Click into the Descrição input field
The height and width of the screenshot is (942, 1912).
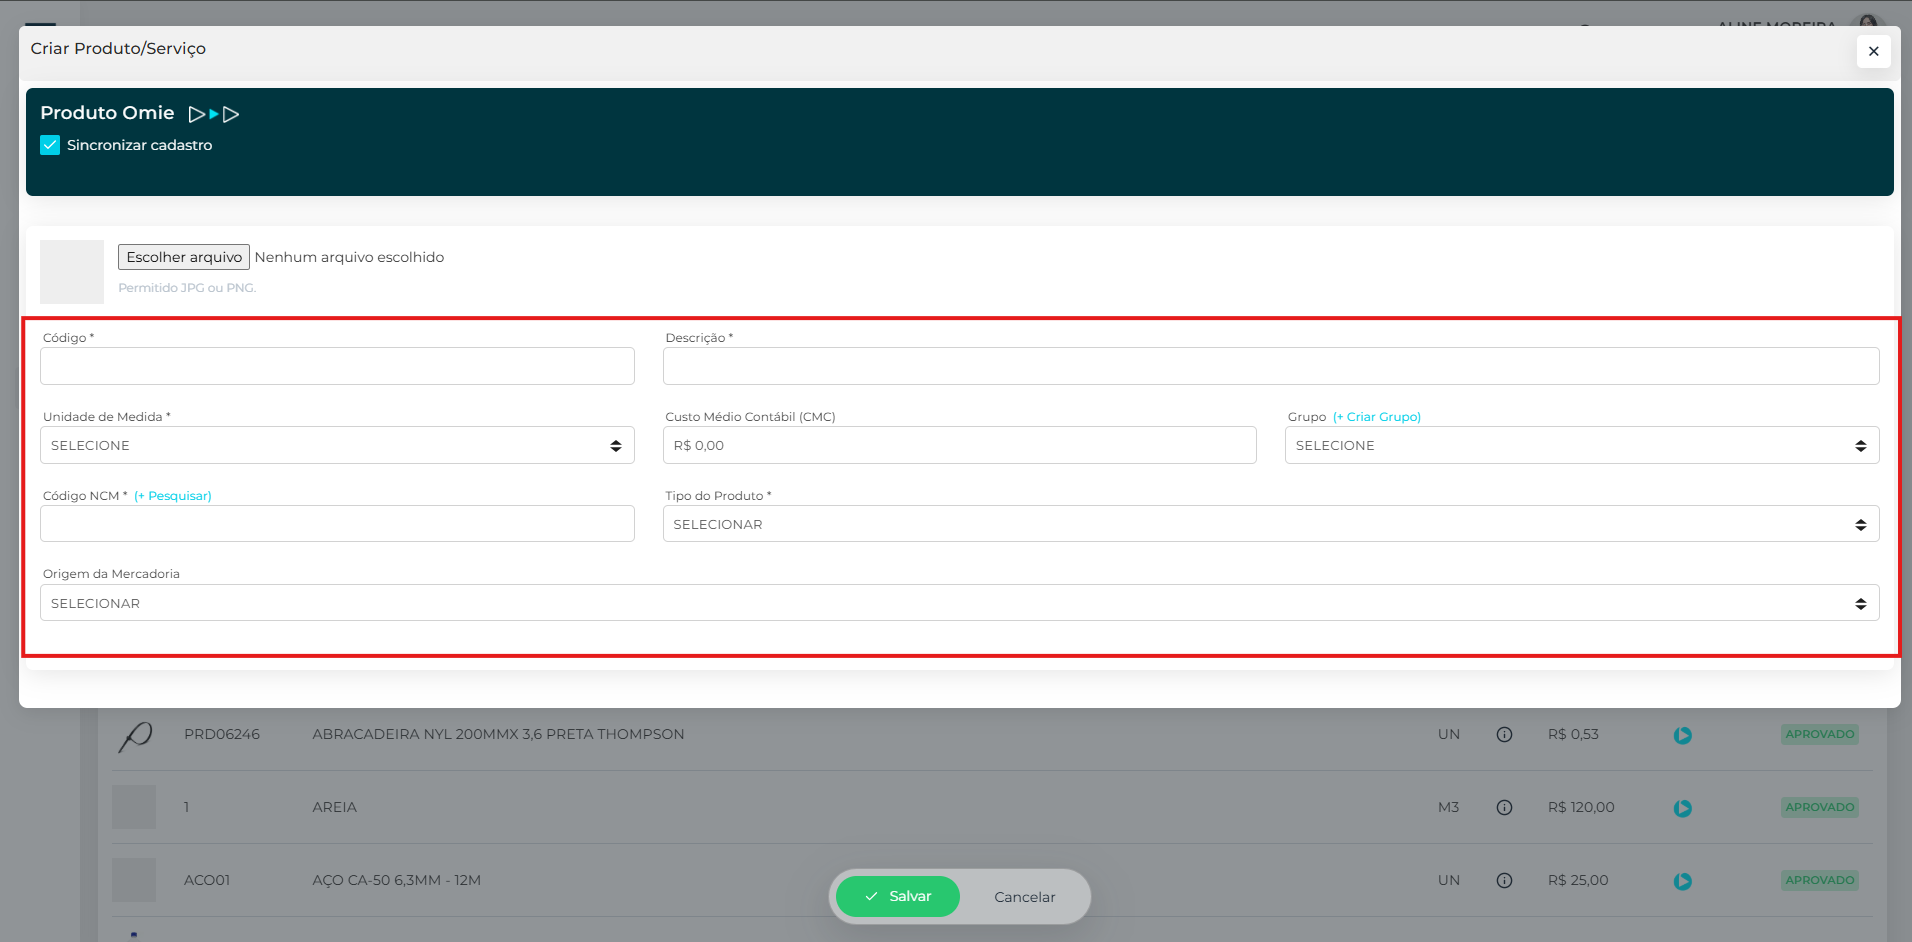pyautogui.click(x=1270, y=367)
